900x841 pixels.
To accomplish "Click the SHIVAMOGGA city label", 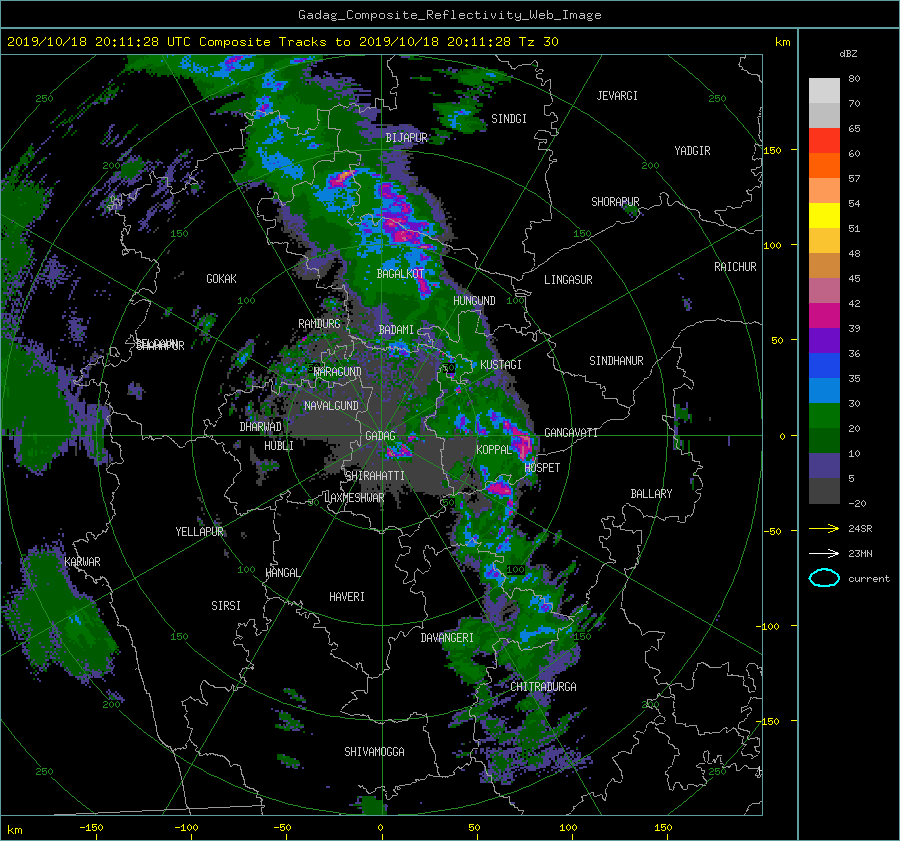I will [374, 751].
